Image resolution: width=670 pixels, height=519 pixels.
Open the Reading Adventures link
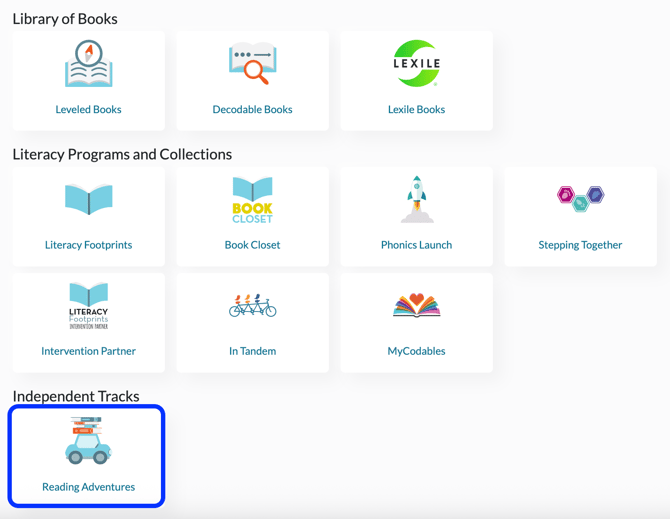click(x=88, y=487)
